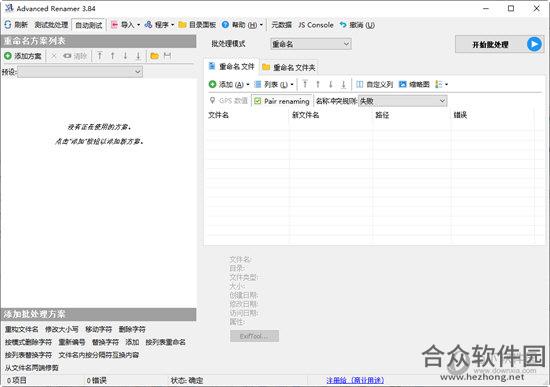The width and height of the screenshot is (550, 387).
Task: Show the 目录面板 folder panel
Action: point(197,25)
